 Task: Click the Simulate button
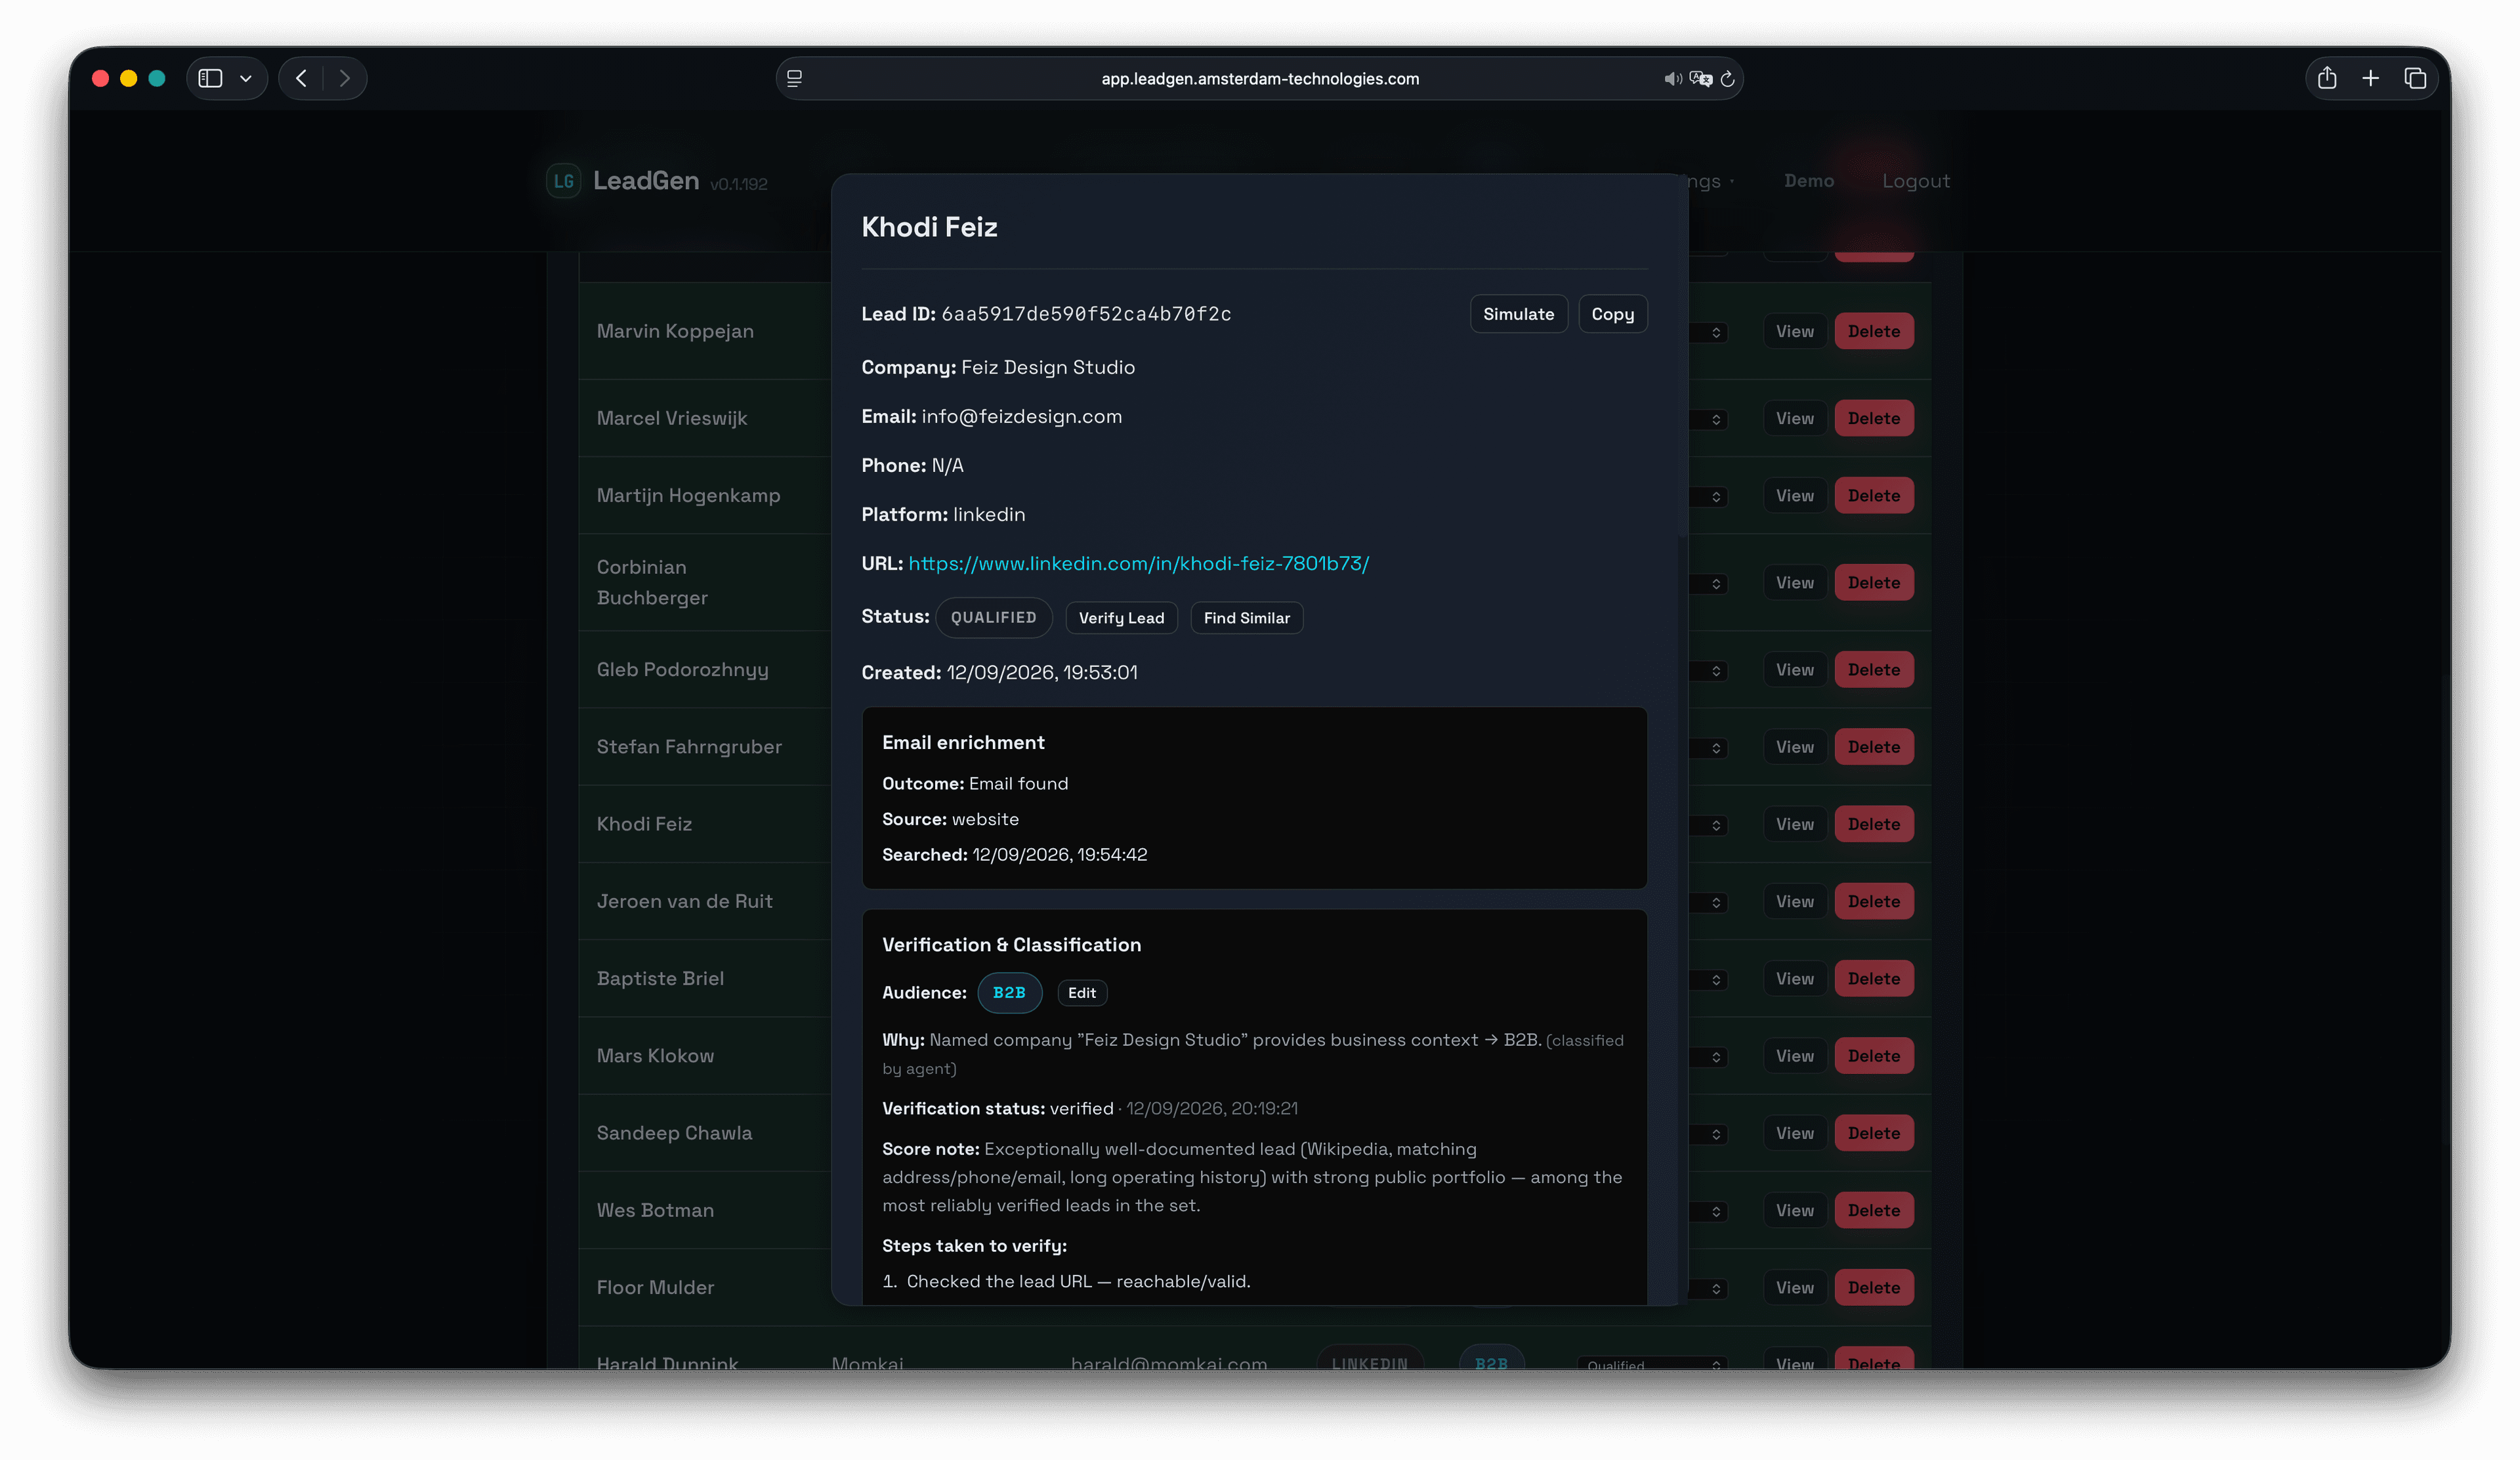[x=1518, y=314]
